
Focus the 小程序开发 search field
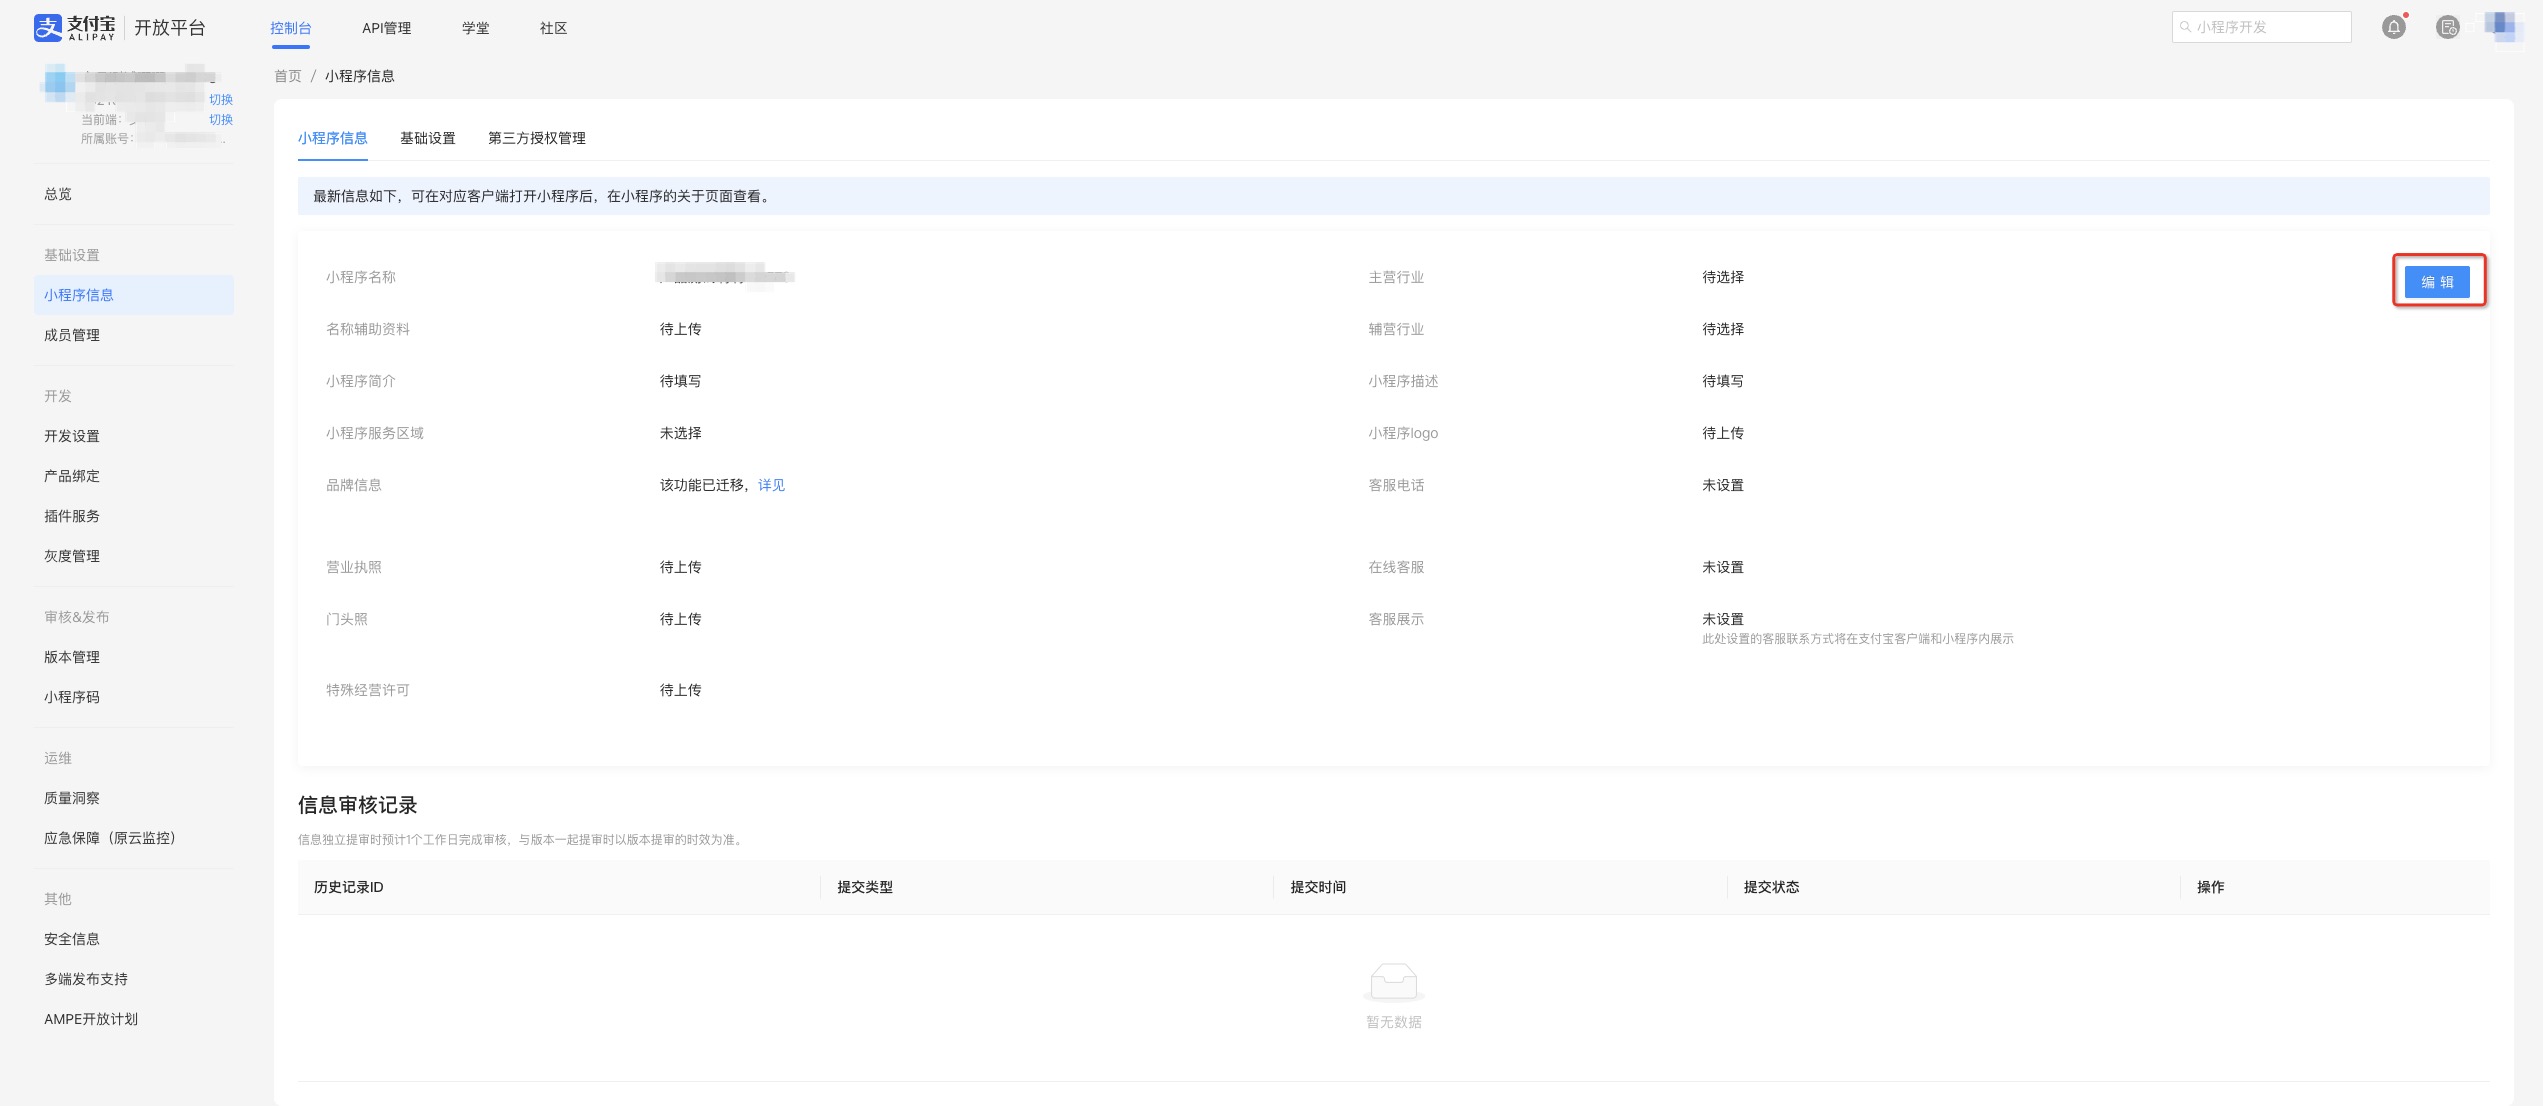click(2261, 27)
